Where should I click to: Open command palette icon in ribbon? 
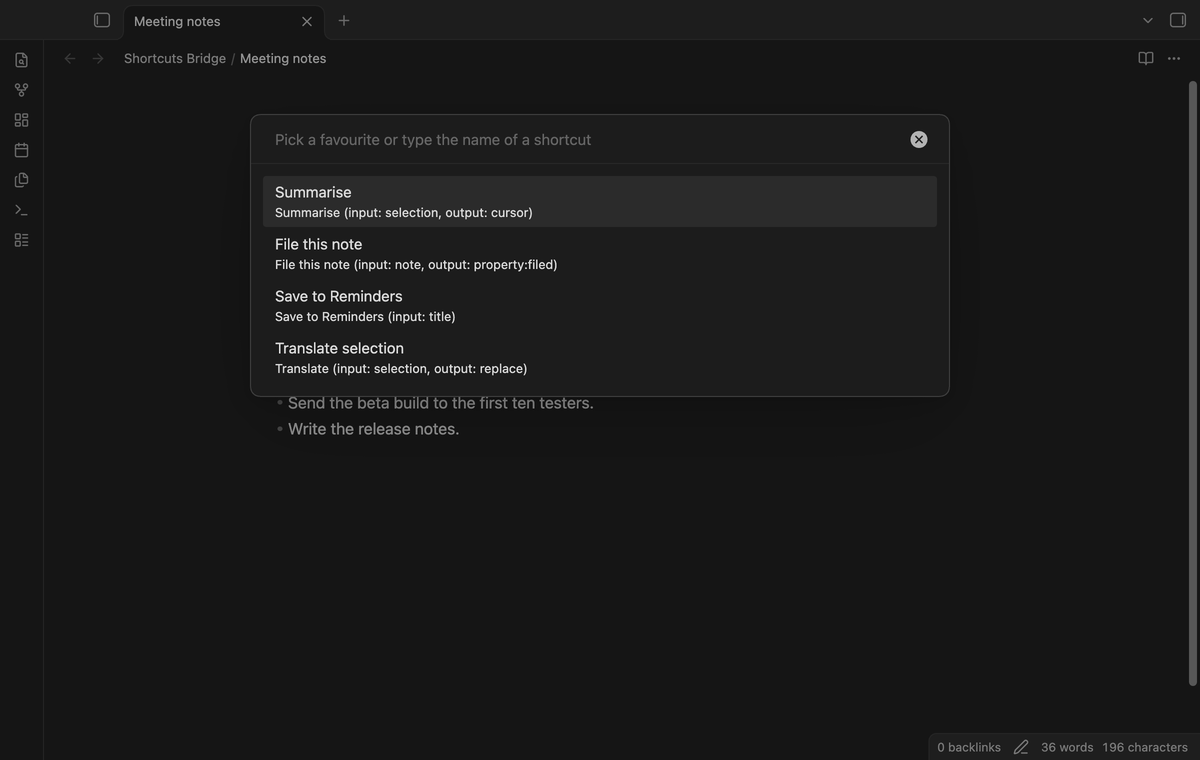21,210
